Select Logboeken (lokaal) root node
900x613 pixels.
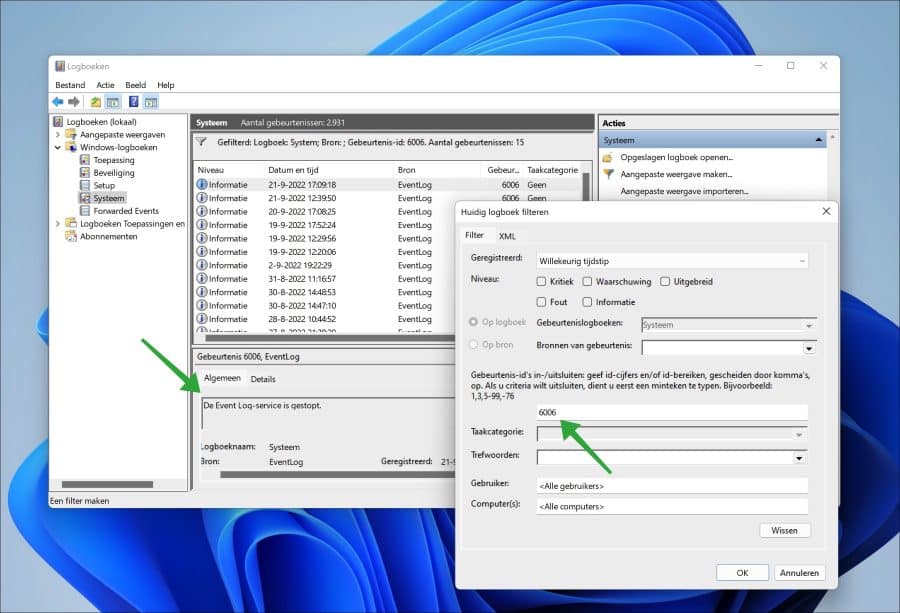coord(101,122)
